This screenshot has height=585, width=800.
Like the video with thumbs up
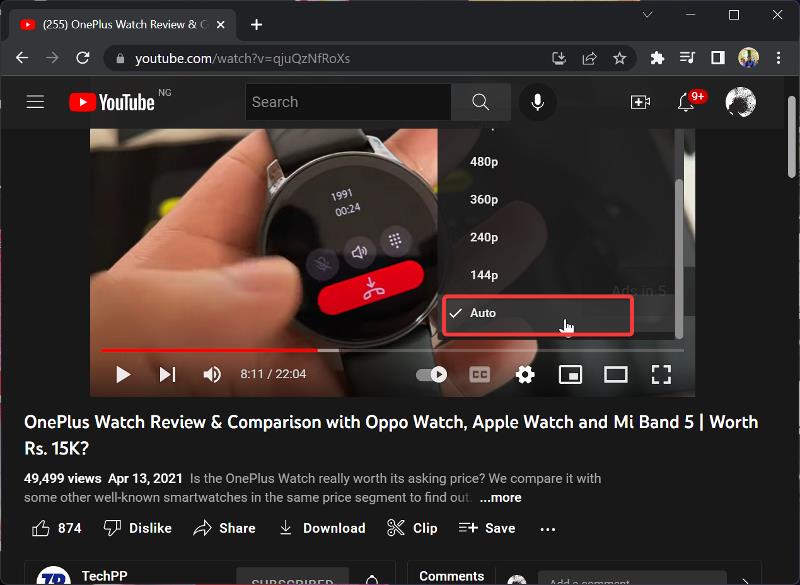point(41,528)
